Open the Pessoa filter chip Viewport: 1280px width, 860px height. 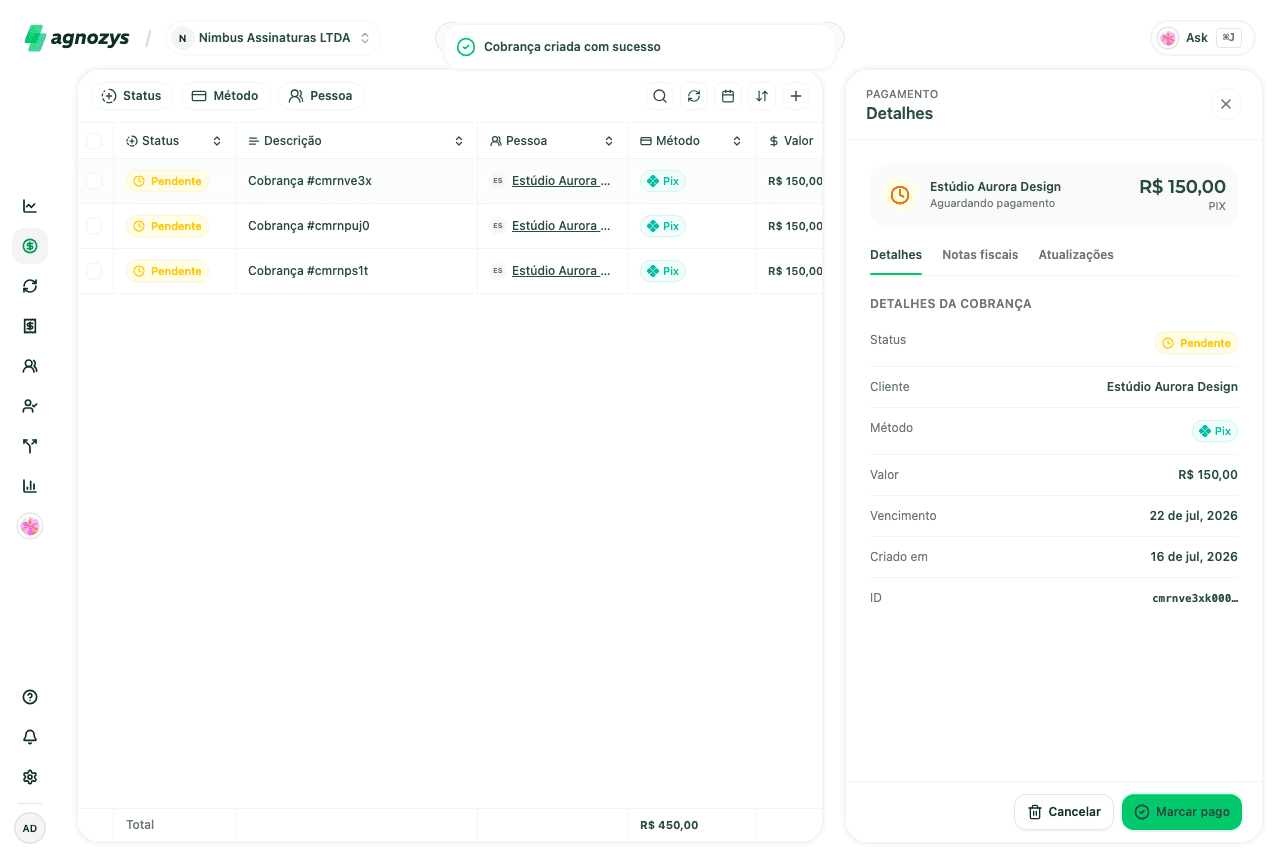click(320, 96)
